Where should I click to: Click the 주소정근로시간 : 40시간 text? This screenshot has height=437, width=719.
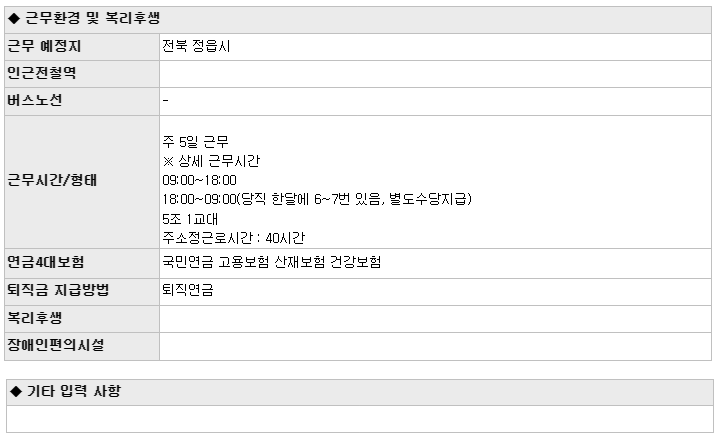pos(233,238)
